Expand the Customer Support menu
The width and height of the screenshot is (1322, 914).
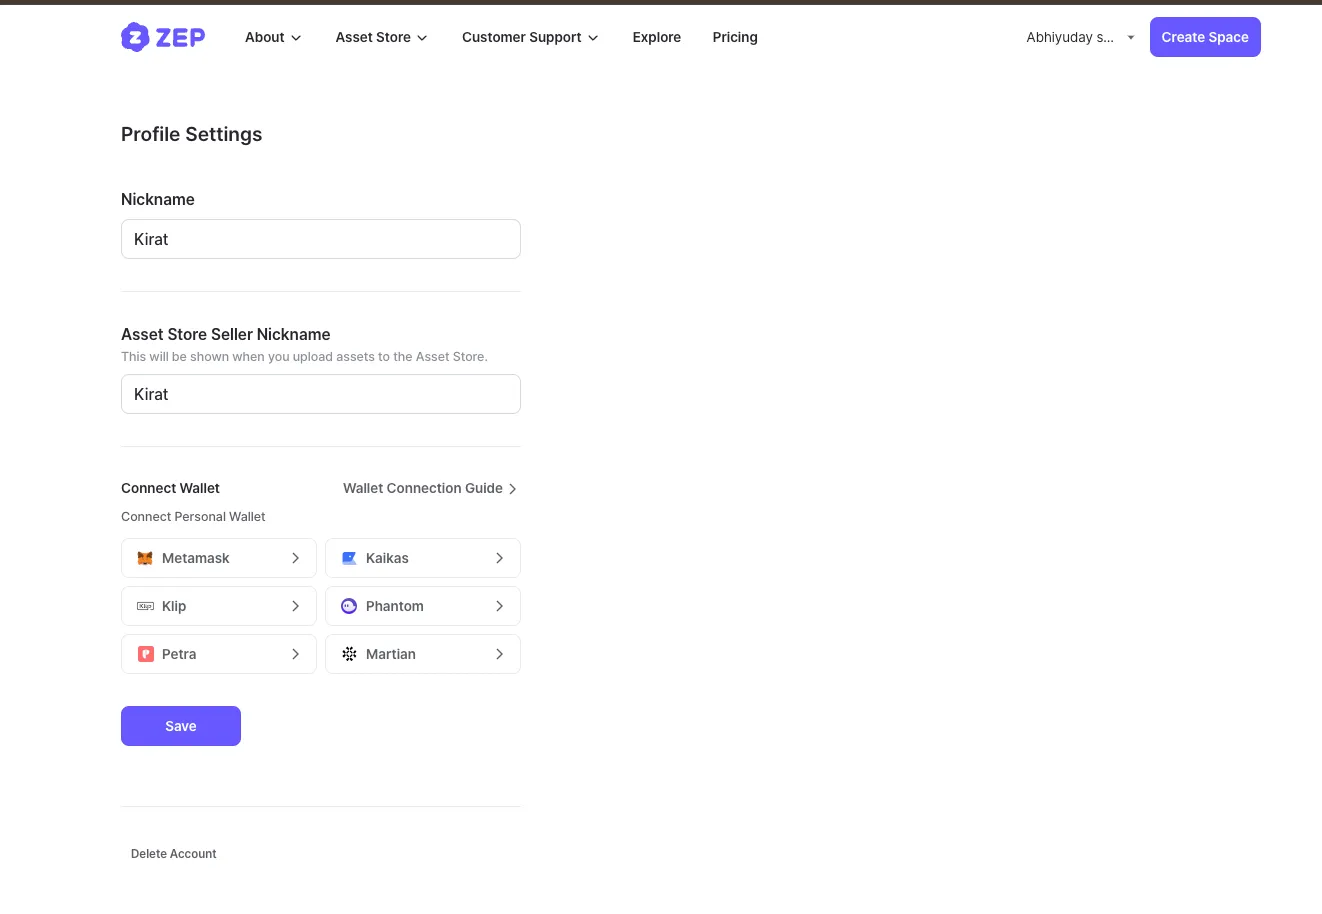(x=530, y=37)
